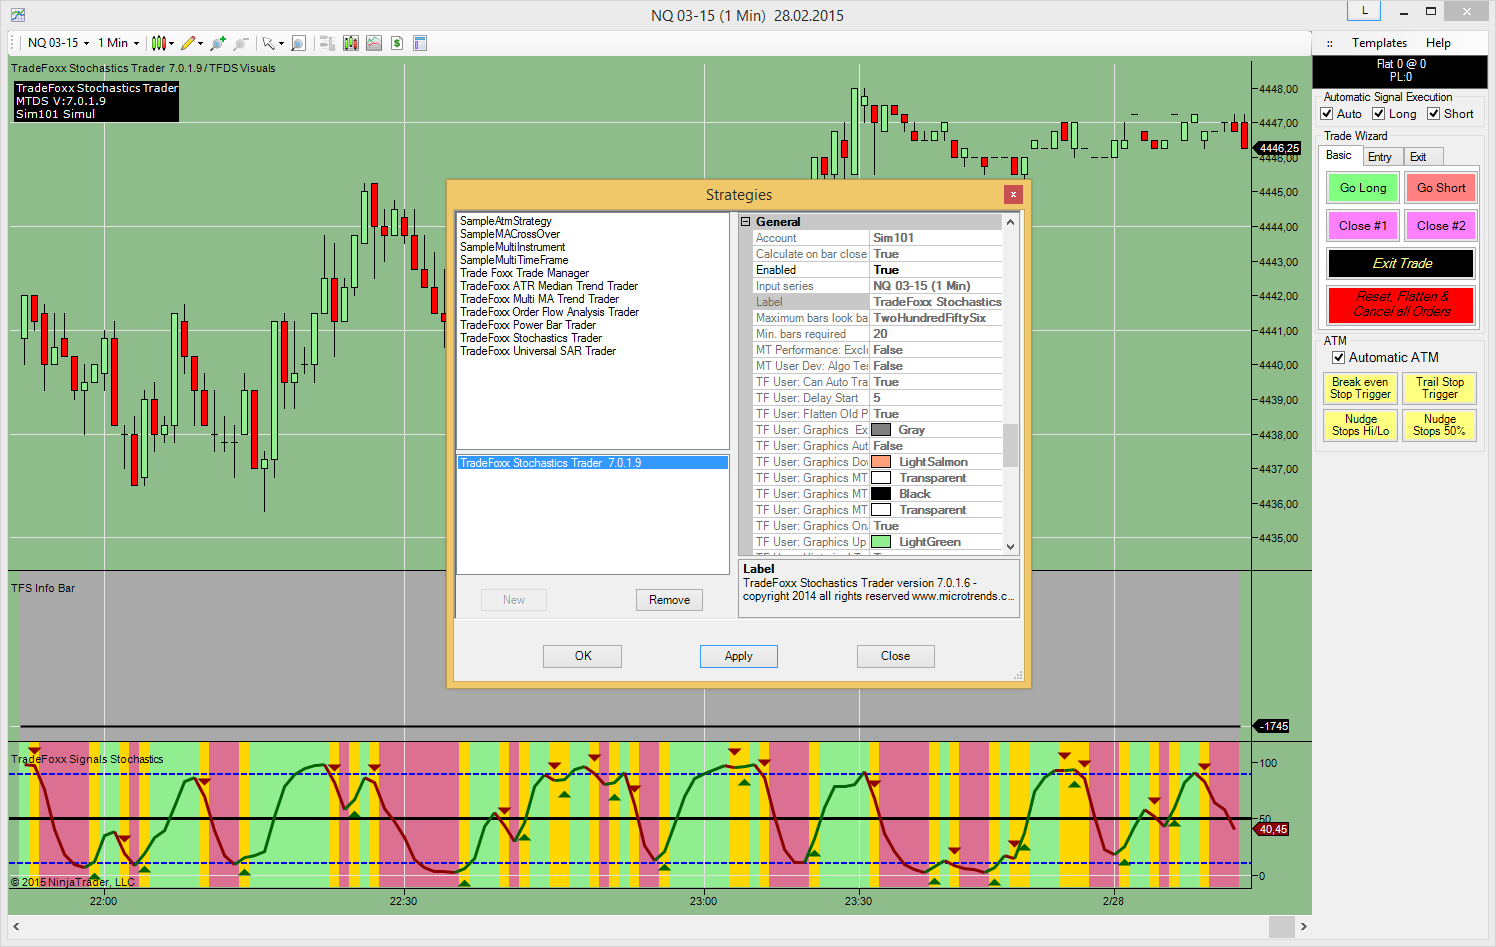Open the chart style candlestick icon

[x=158, y=43]
